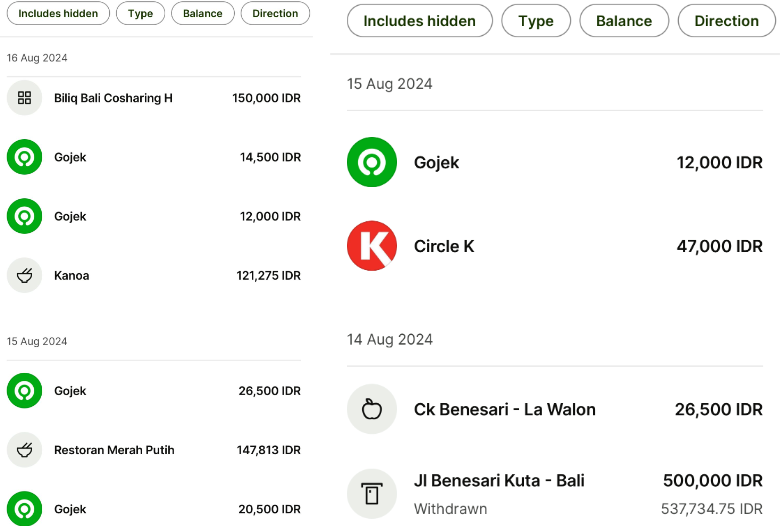781x526 pixels.
Task: Open Gojek 20,500 IDR transaction row
Action: 154,509
